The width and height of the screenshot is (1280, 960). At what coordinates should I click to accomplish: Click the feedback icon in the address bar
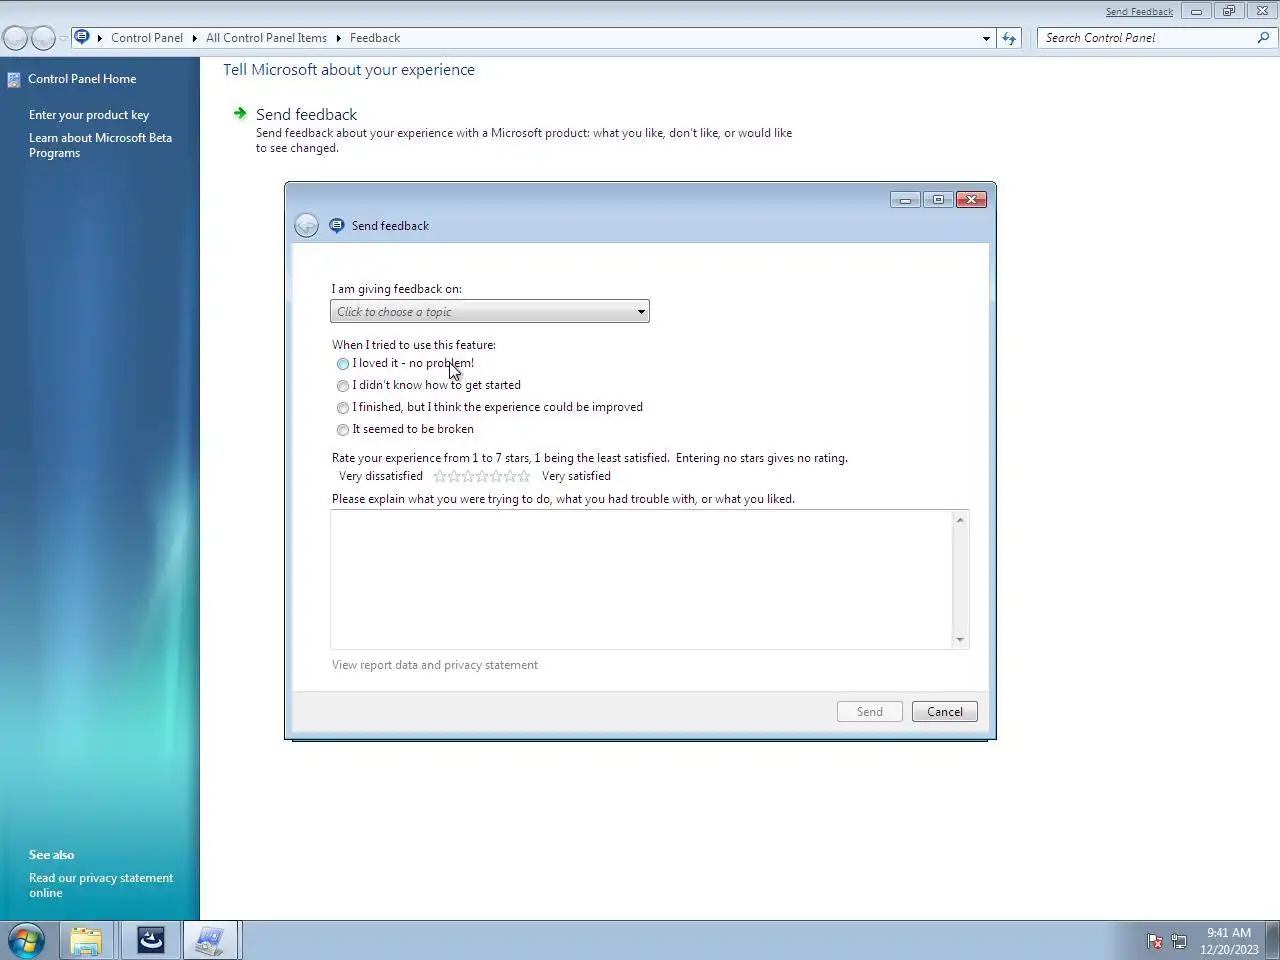(x=82, y=37)
